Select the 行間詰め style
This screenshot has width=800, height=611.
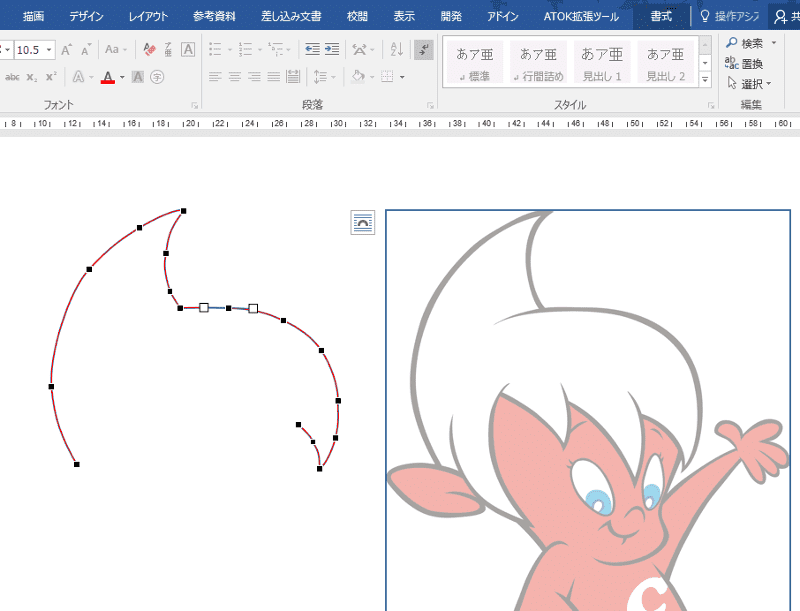click(538, 62)
